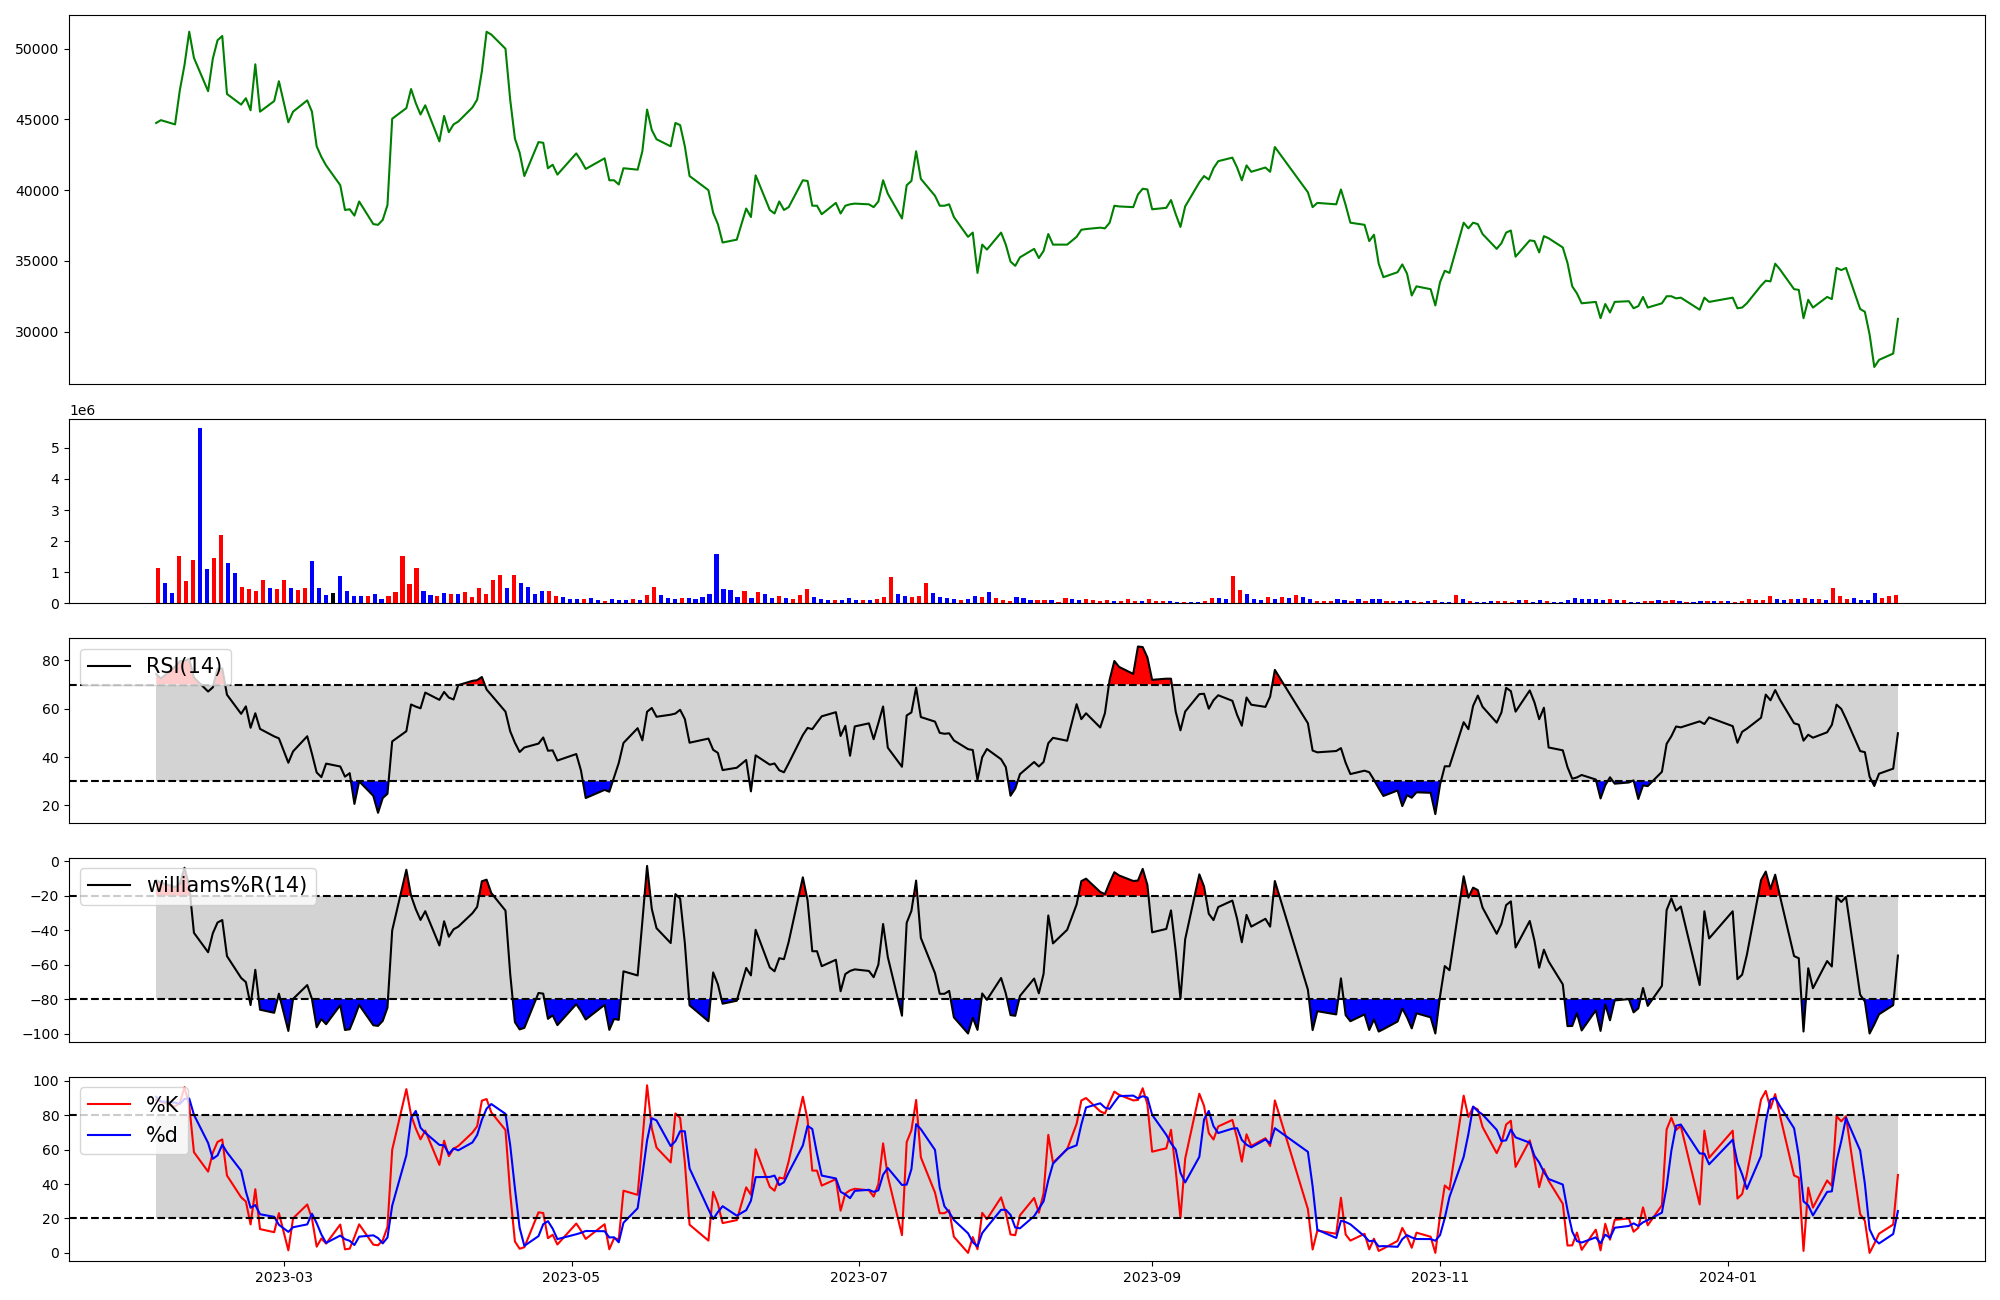
Task: Click the red %K legend line
Action: [x=109, y=1105]
